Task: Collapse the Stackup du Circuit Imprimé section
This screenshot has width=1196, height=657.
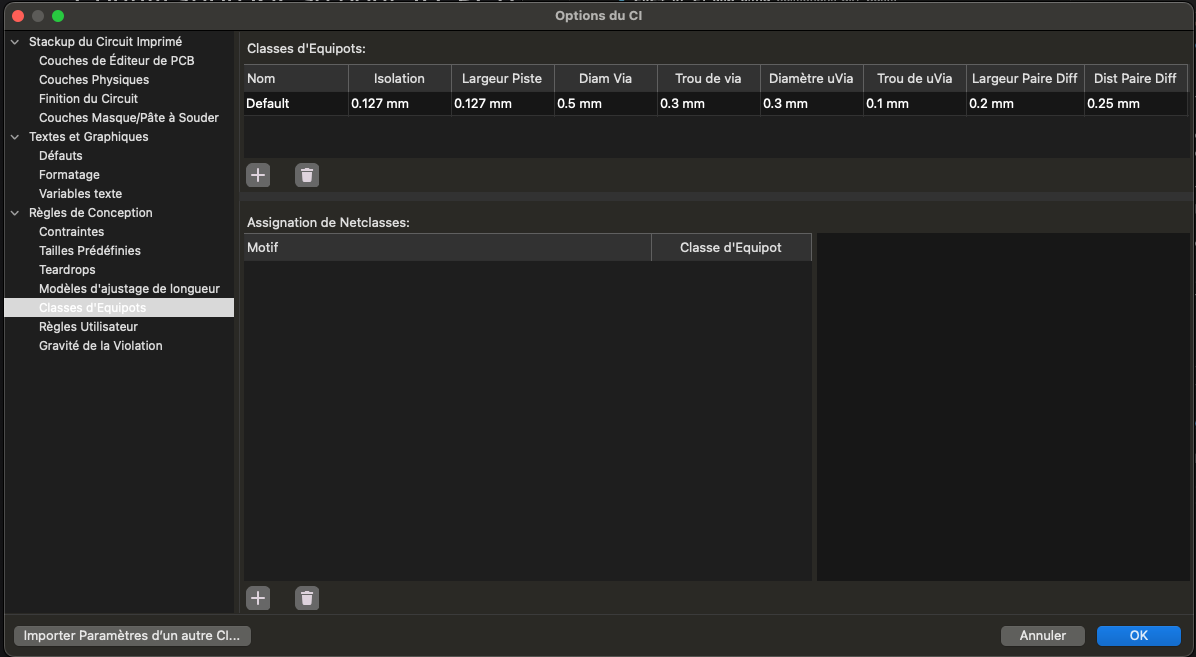Action: pos(14,42)
